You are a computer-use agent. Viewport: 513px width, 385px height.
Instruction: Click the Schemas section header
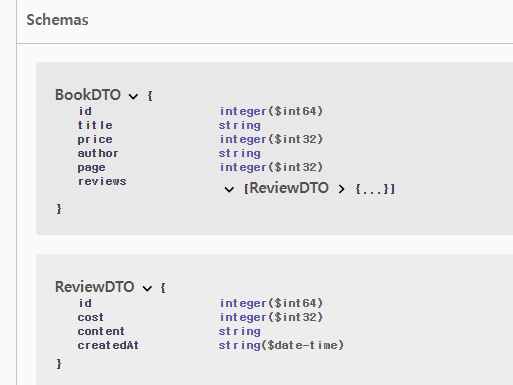click(57, 20)
